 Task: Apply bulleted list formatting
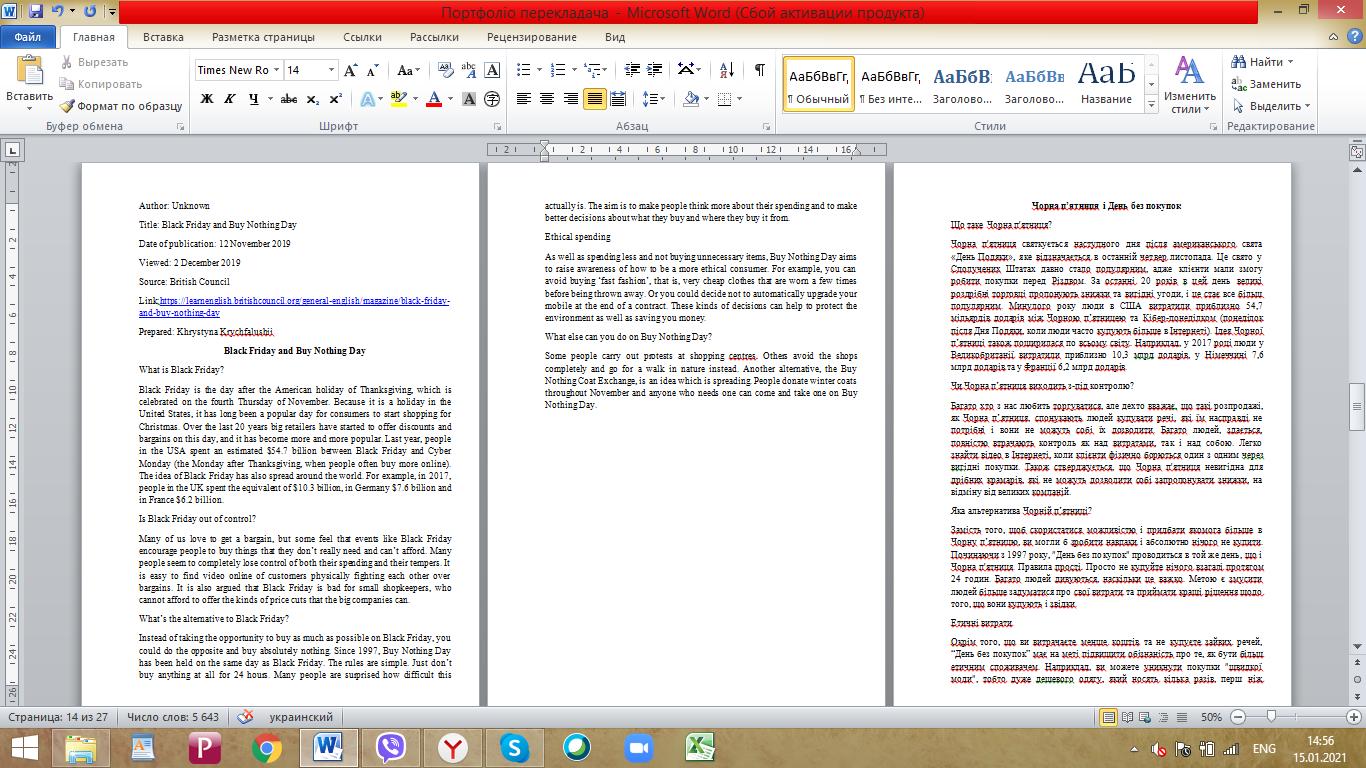[524, 70]
